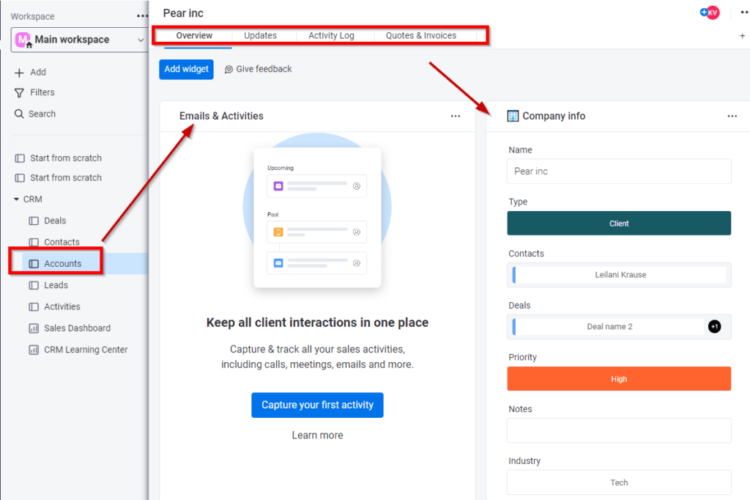750x500 pixels.
Task: Switch to Quotes & Invoices tab
Action: click(x=421, y=35)
